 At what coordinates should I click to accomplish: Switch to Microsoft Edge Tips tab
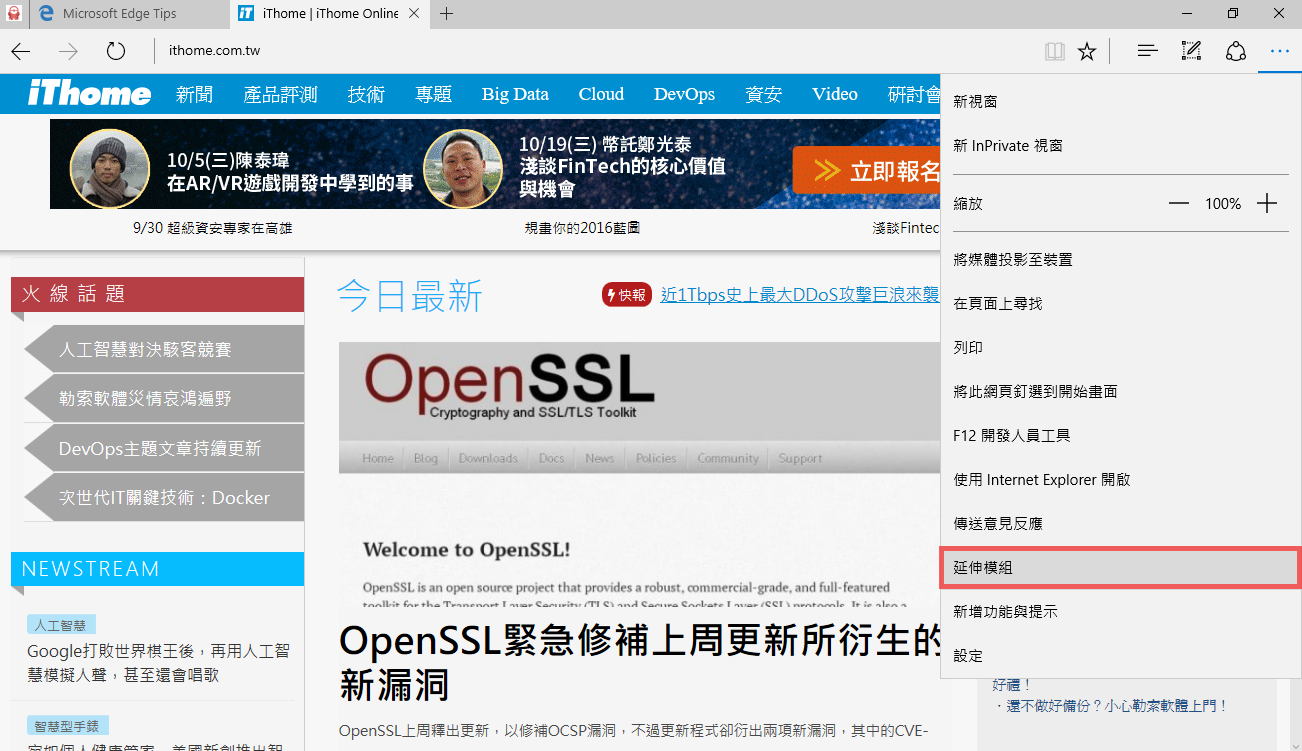coord(120,14)
